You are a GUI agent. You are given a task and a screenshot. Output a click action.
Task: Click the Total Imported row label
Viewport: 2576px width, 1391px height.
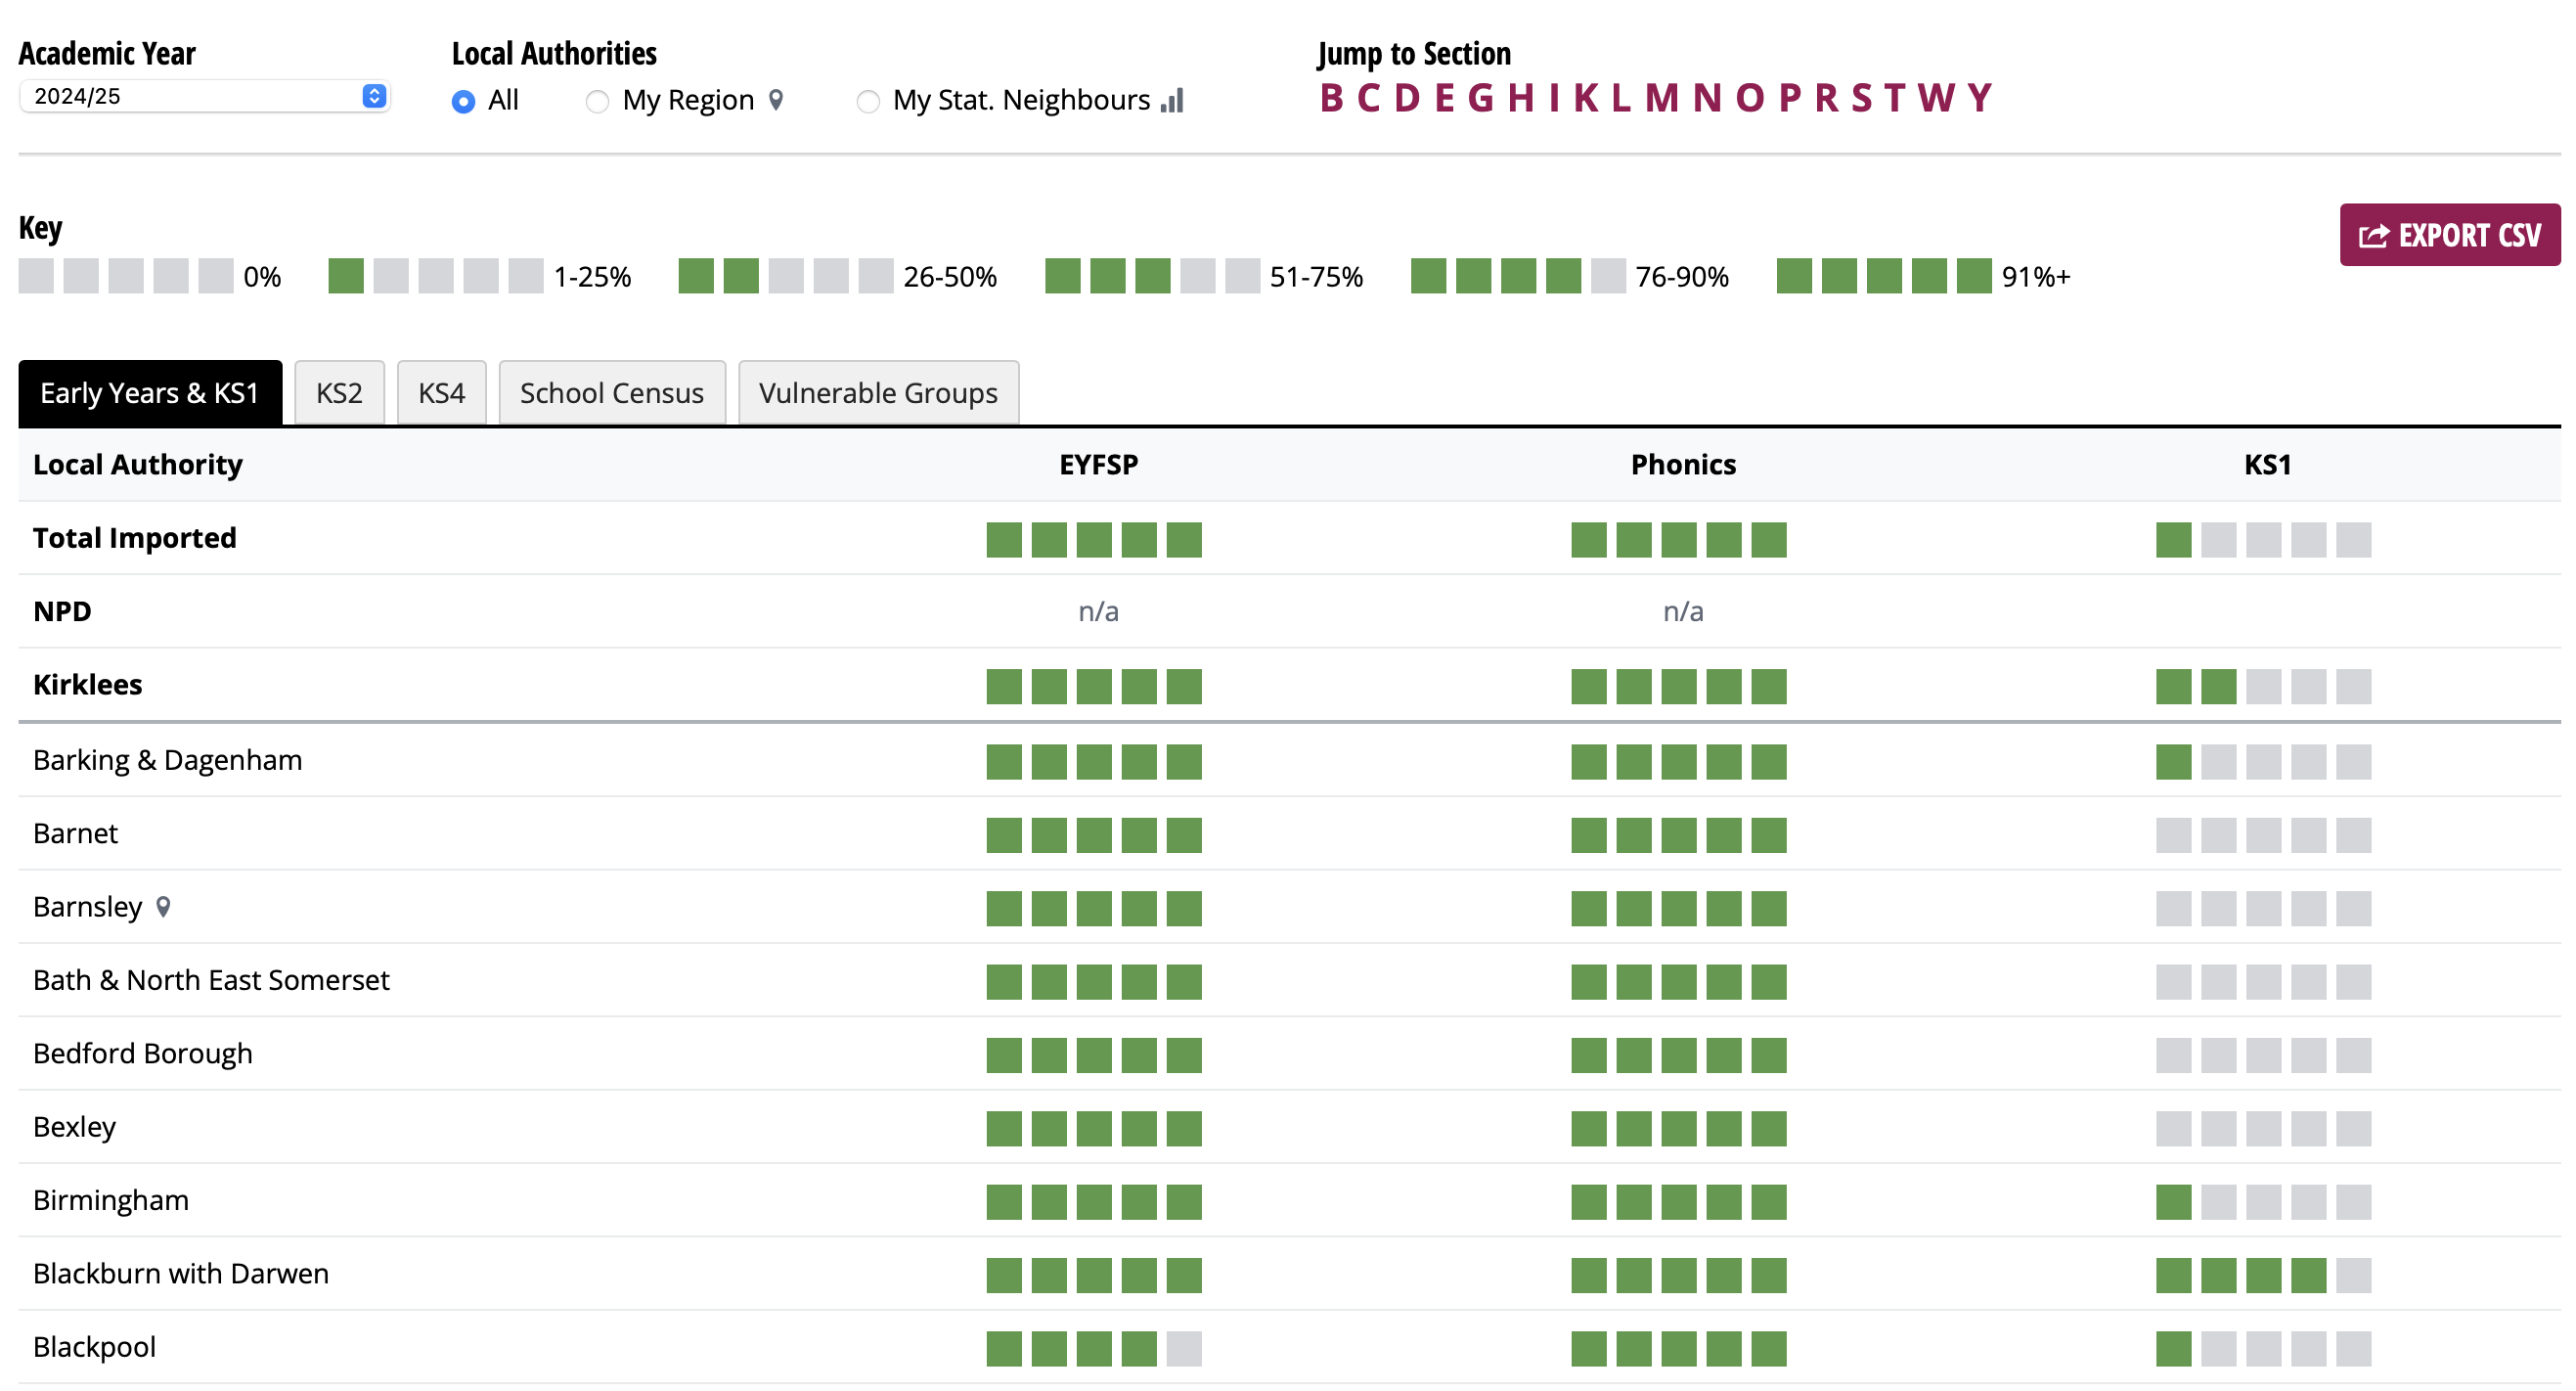[x=135, y=538]
